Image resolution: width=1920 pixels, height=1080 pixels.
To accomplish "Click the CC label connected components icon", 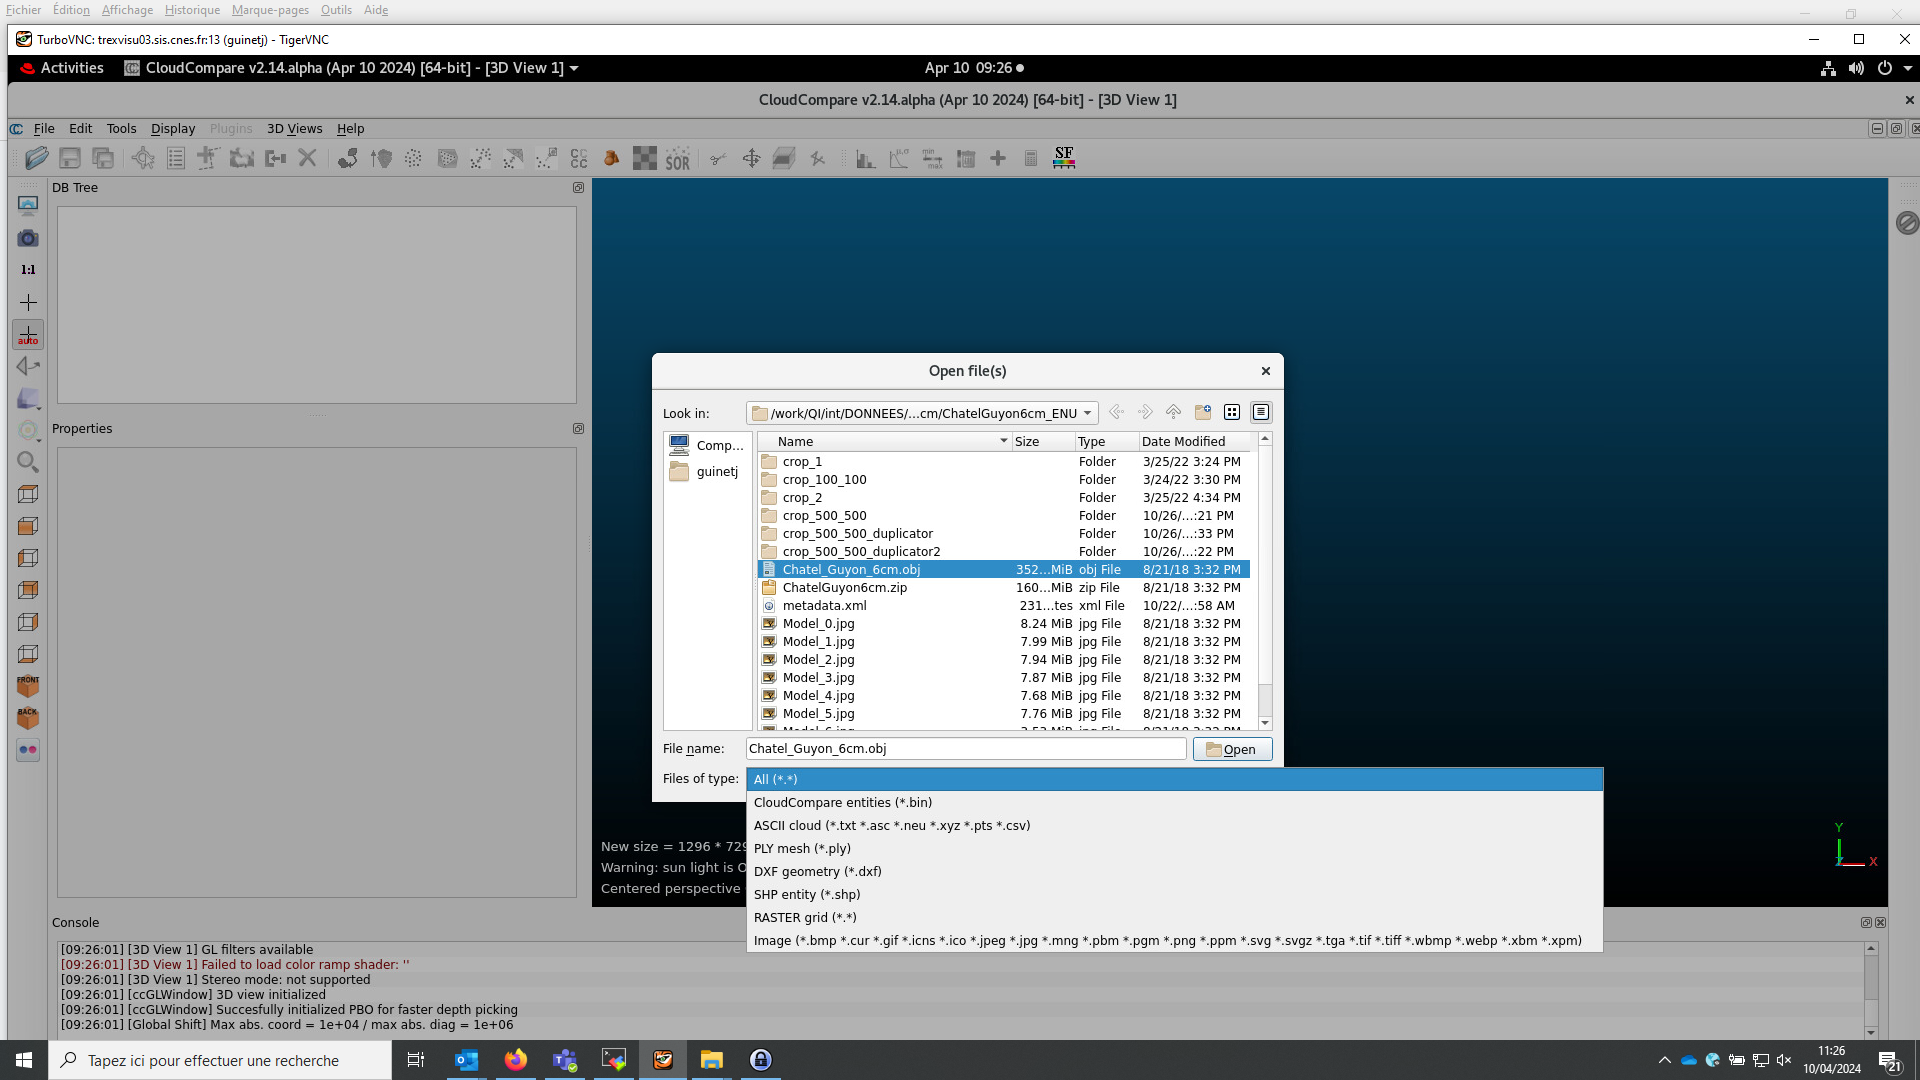I will pyautogui.click(x=579, y=158).
